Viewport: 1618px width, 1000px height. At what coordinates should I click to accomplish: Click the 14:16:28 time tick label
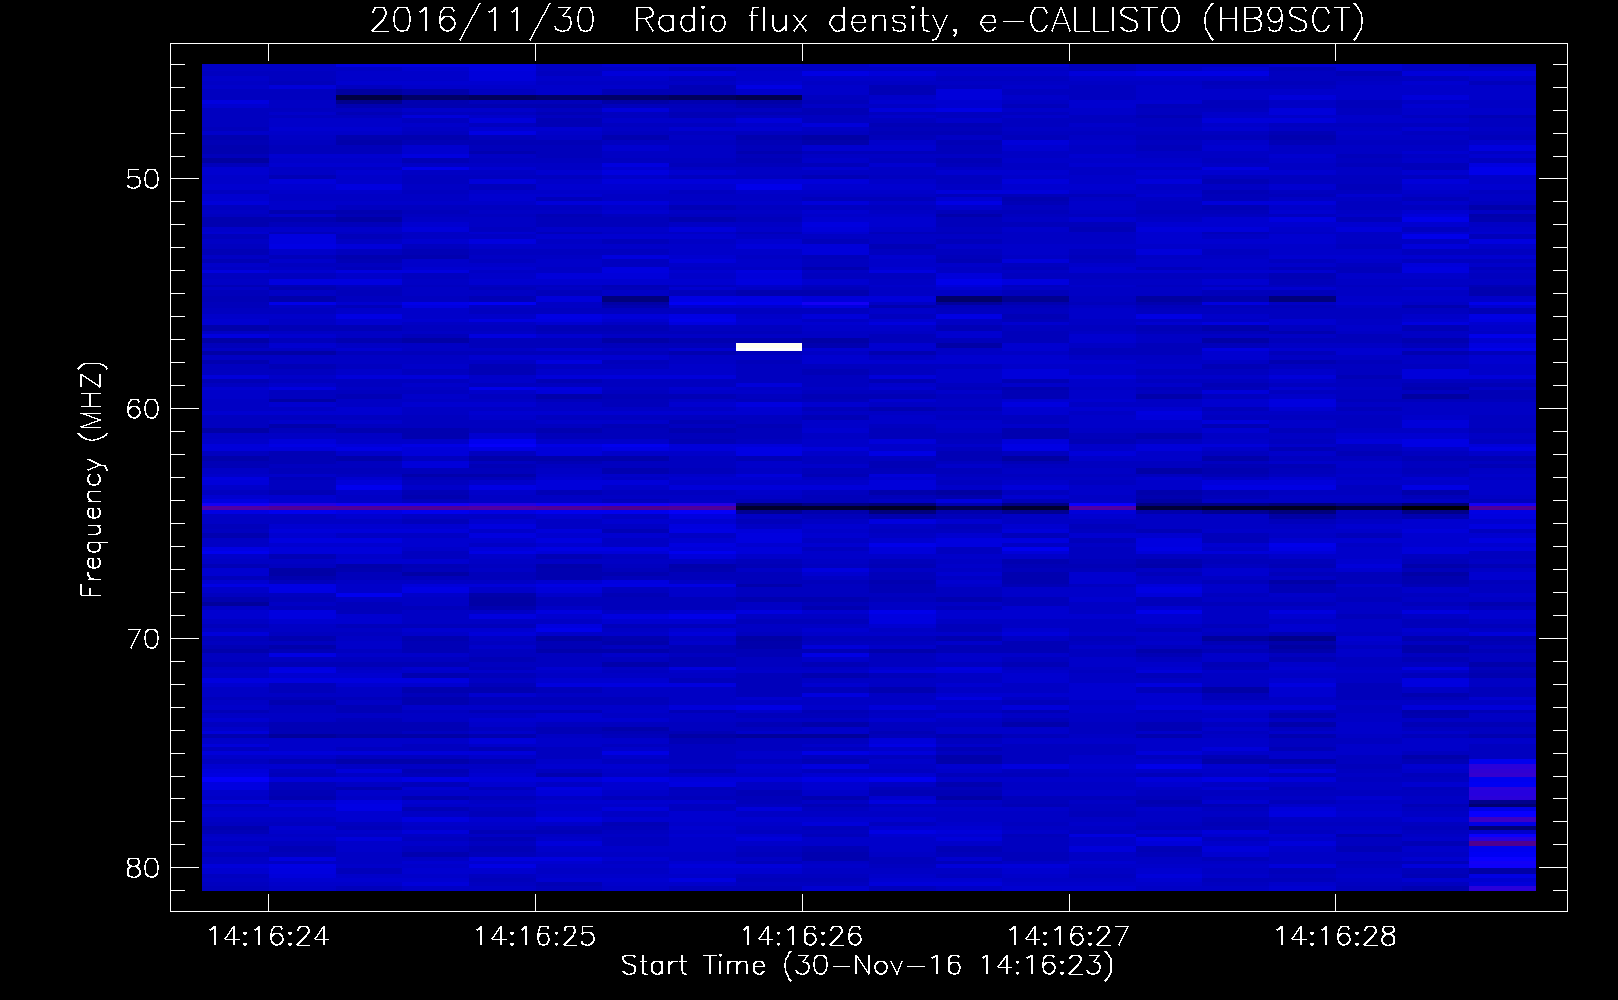pos(1335,937)
